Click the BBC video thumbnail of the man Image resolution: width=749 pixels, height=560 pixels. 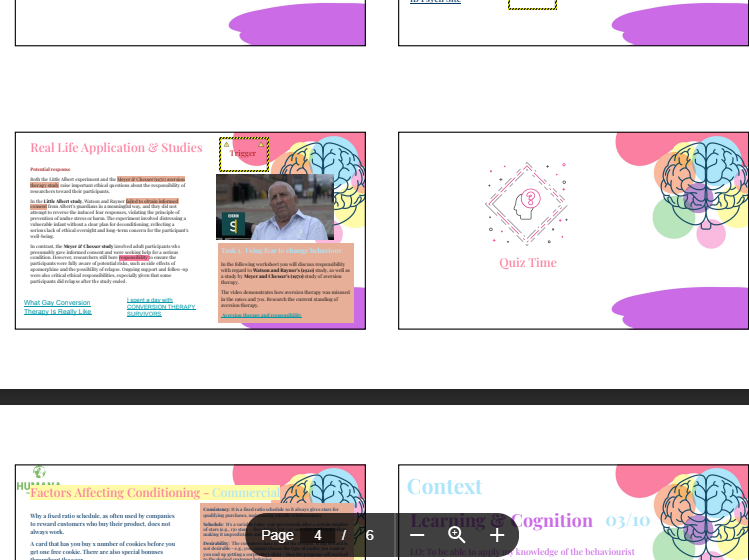pos(275,208)
